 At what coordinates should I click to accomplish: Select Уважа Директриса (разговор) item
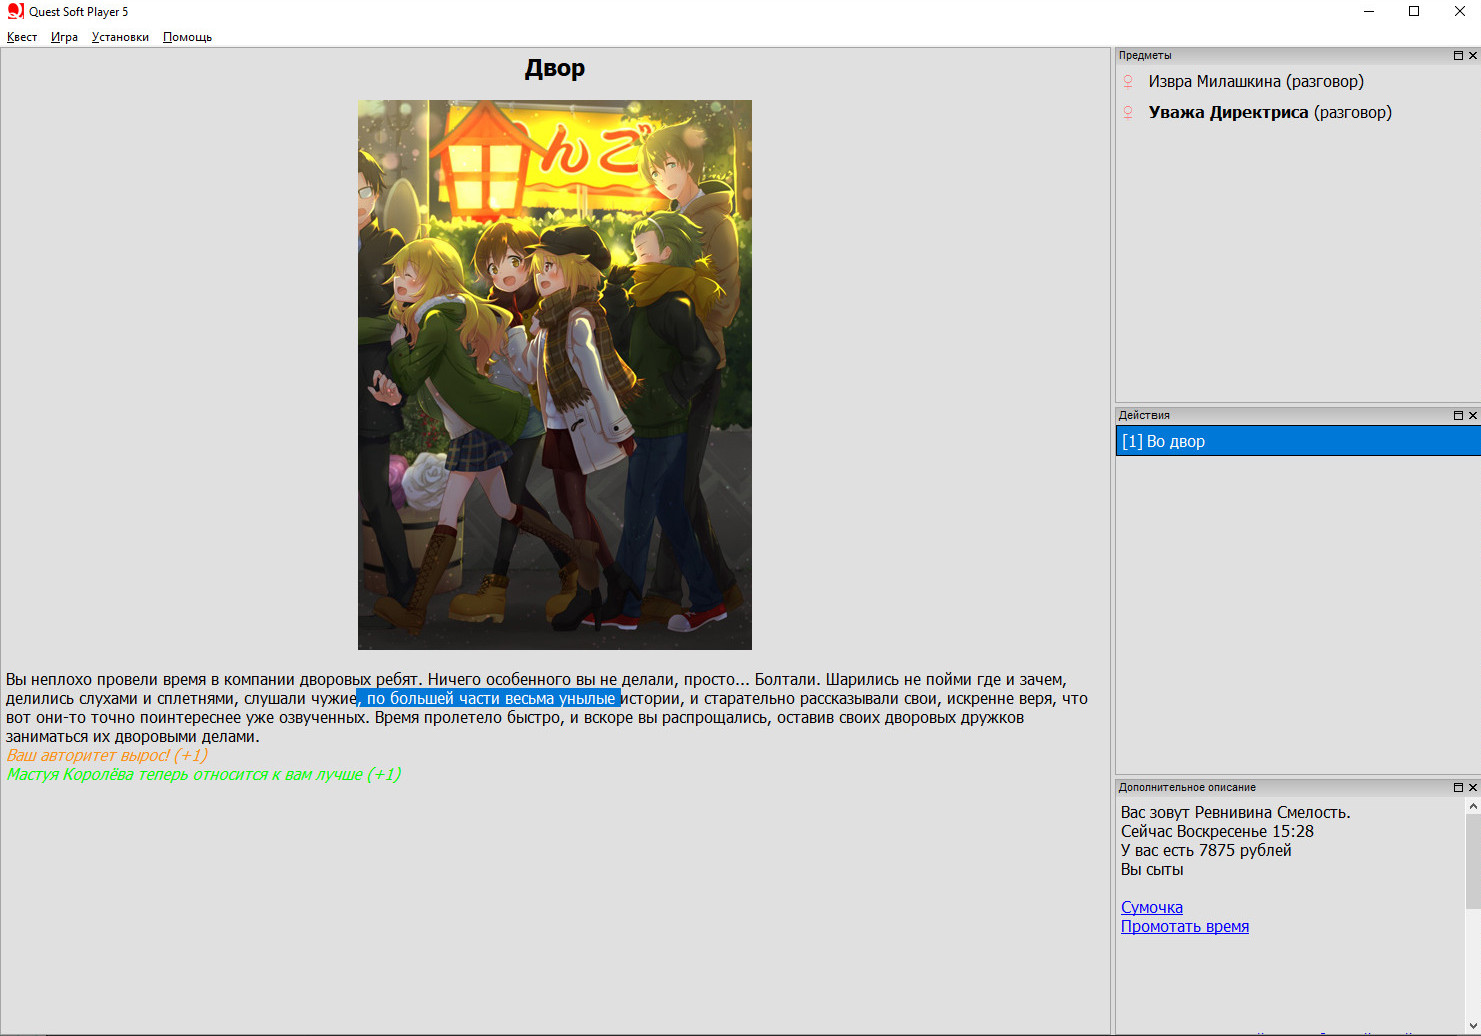click(x=1270, y=113)
